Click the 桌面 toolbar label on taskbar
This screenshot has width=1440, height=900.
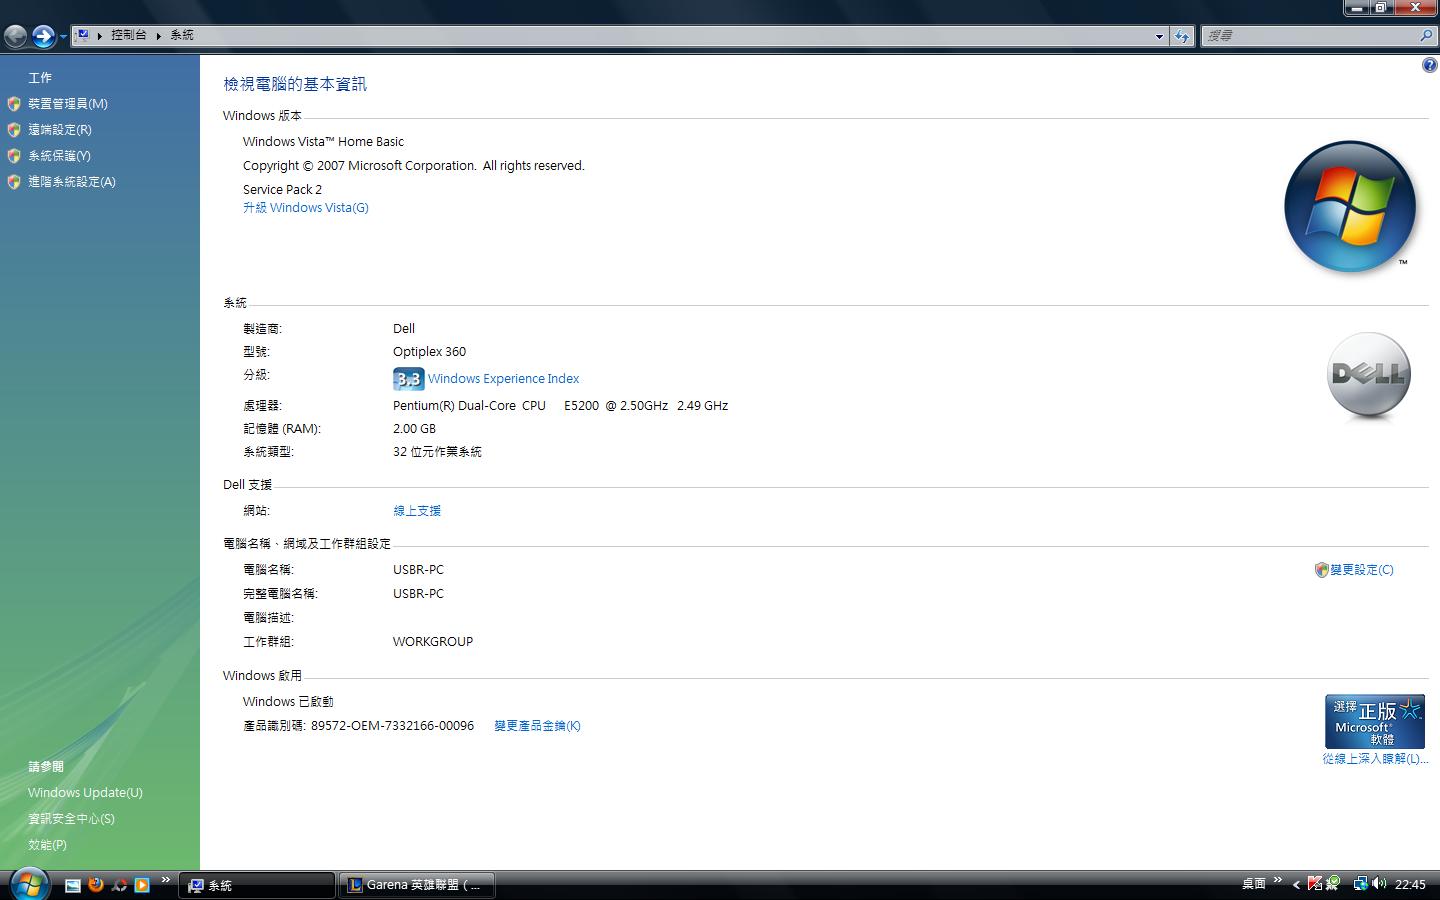tap(1254, 884)
